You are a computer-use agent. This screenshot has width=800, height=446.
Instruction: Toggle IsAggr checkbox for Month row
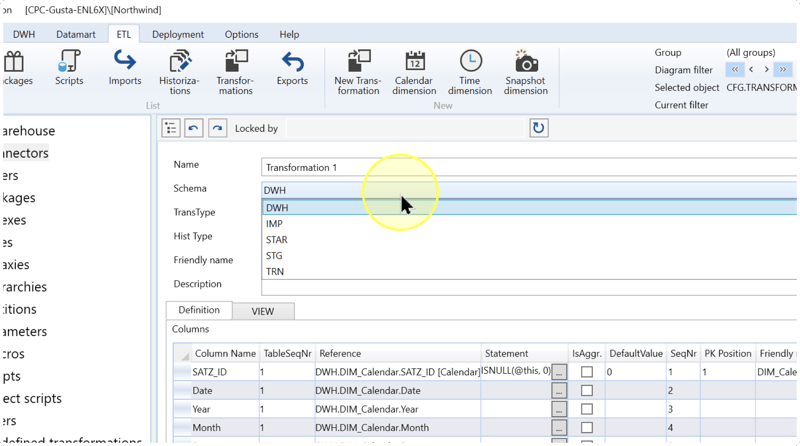click(x=587, y=428)
